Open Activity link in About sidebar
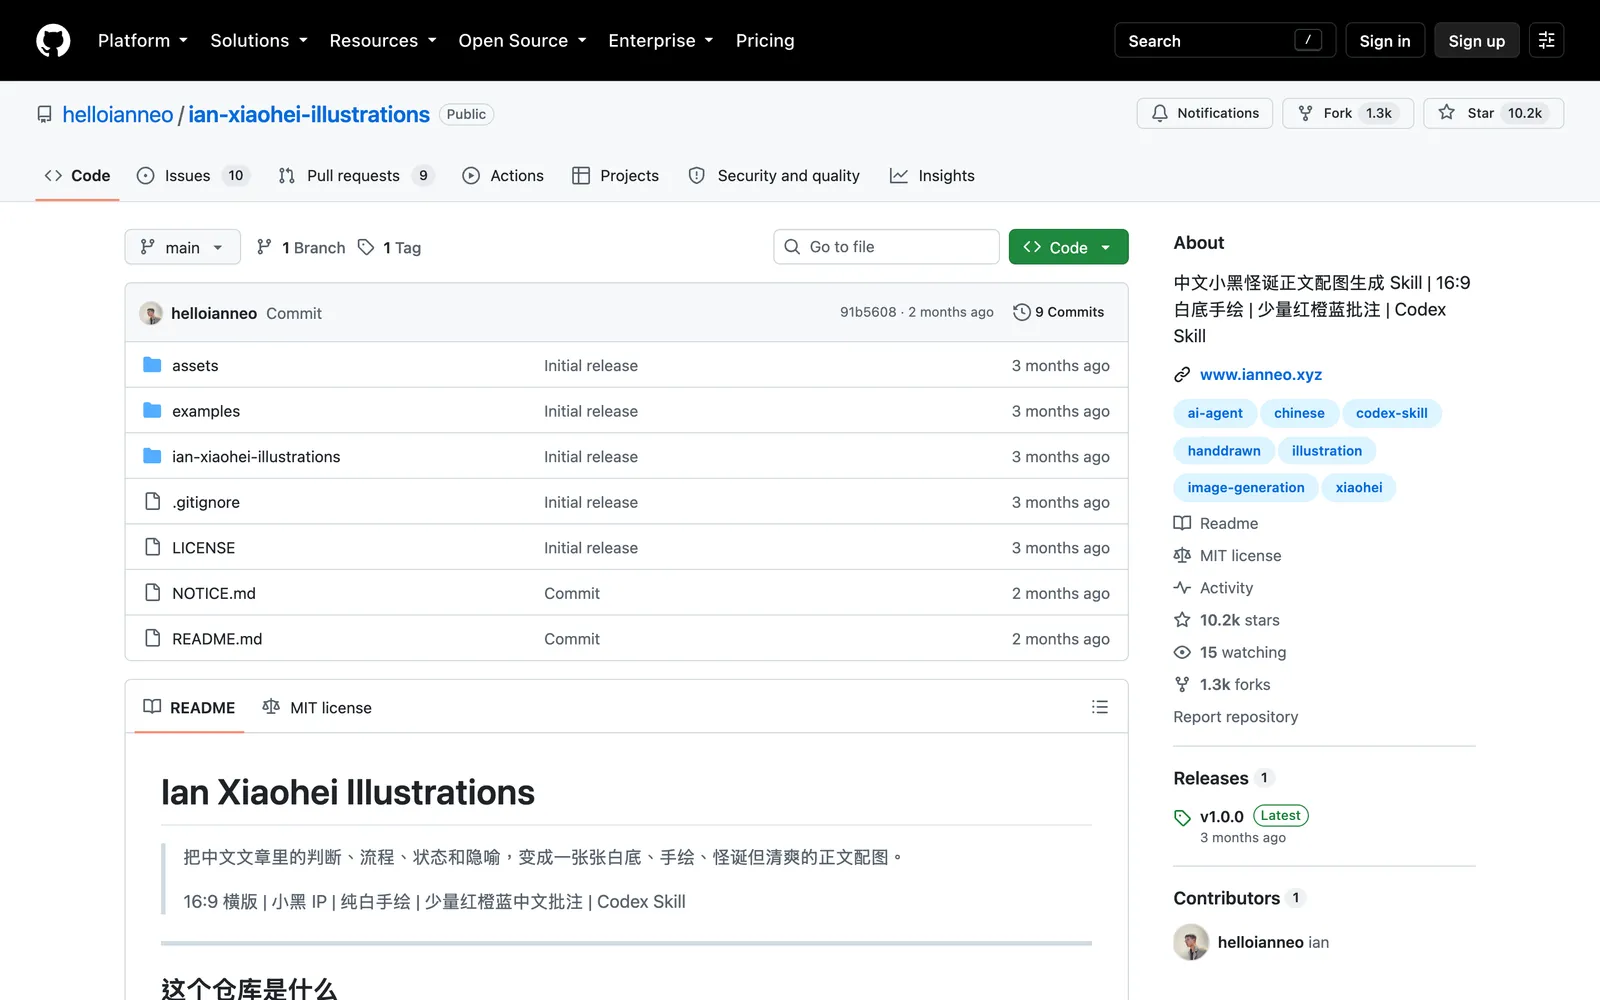 [1213, 588]
